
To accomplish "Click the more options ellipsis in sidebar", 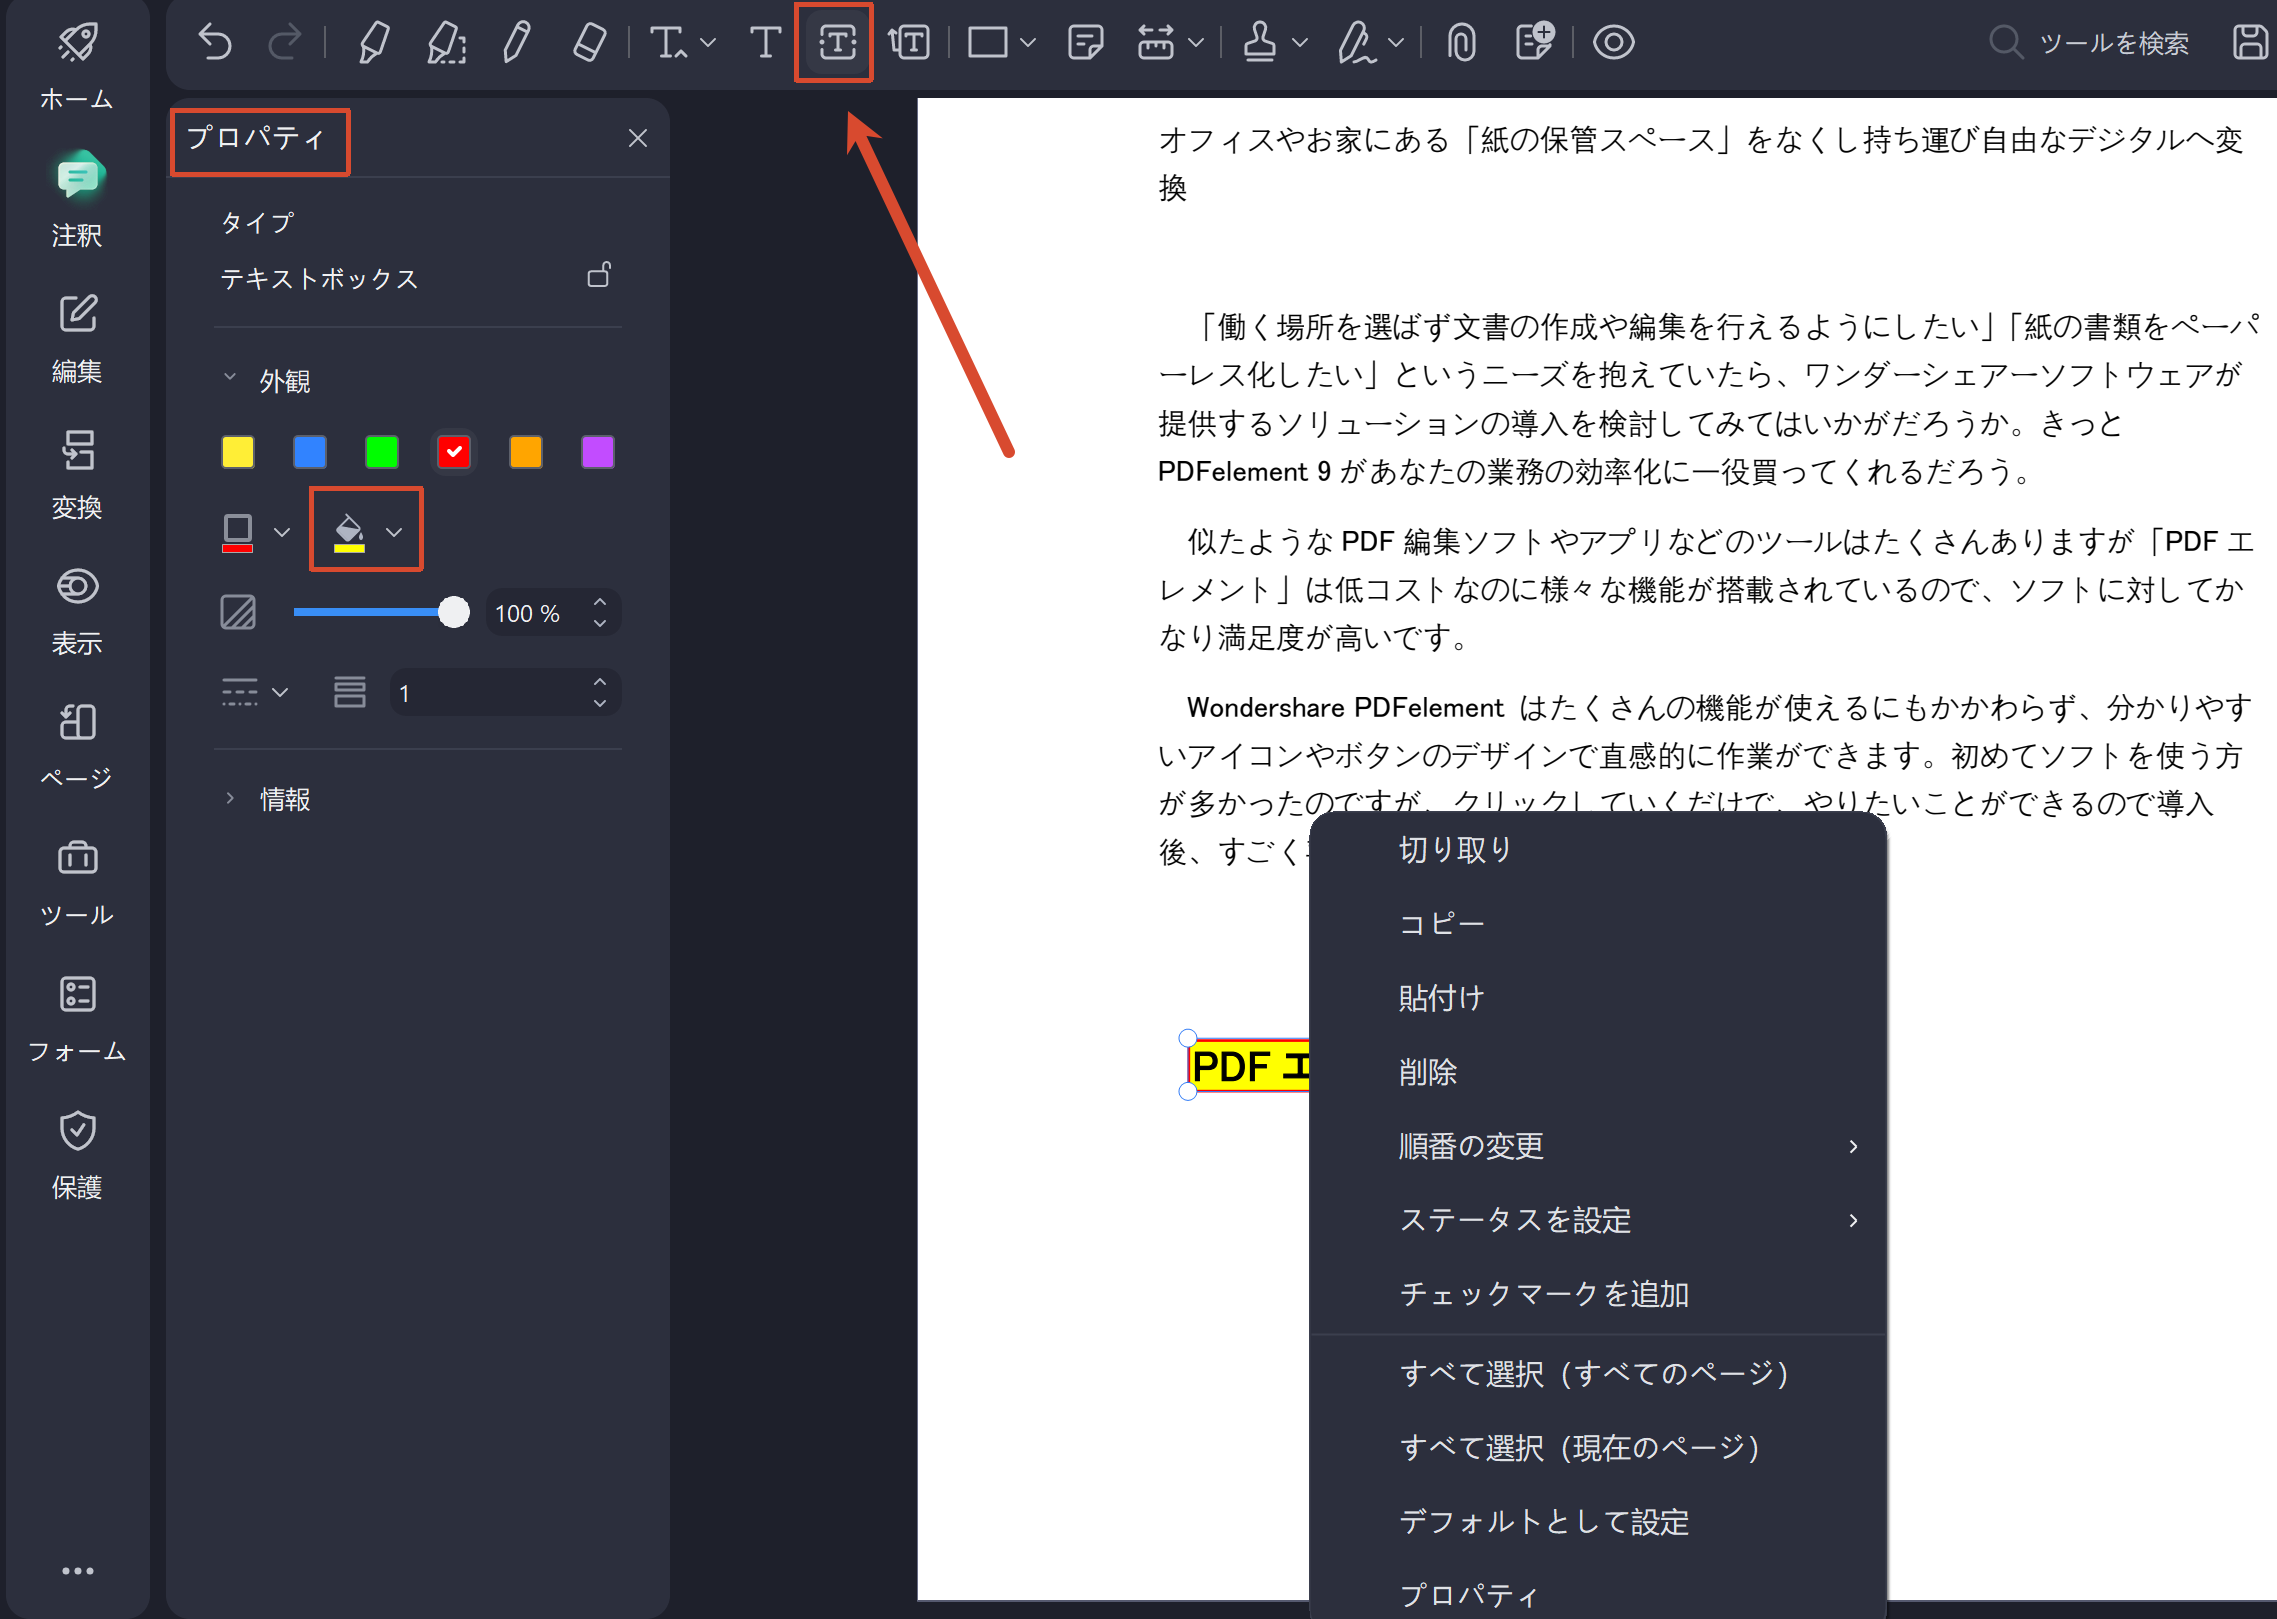I will [x=77, y=1571].
